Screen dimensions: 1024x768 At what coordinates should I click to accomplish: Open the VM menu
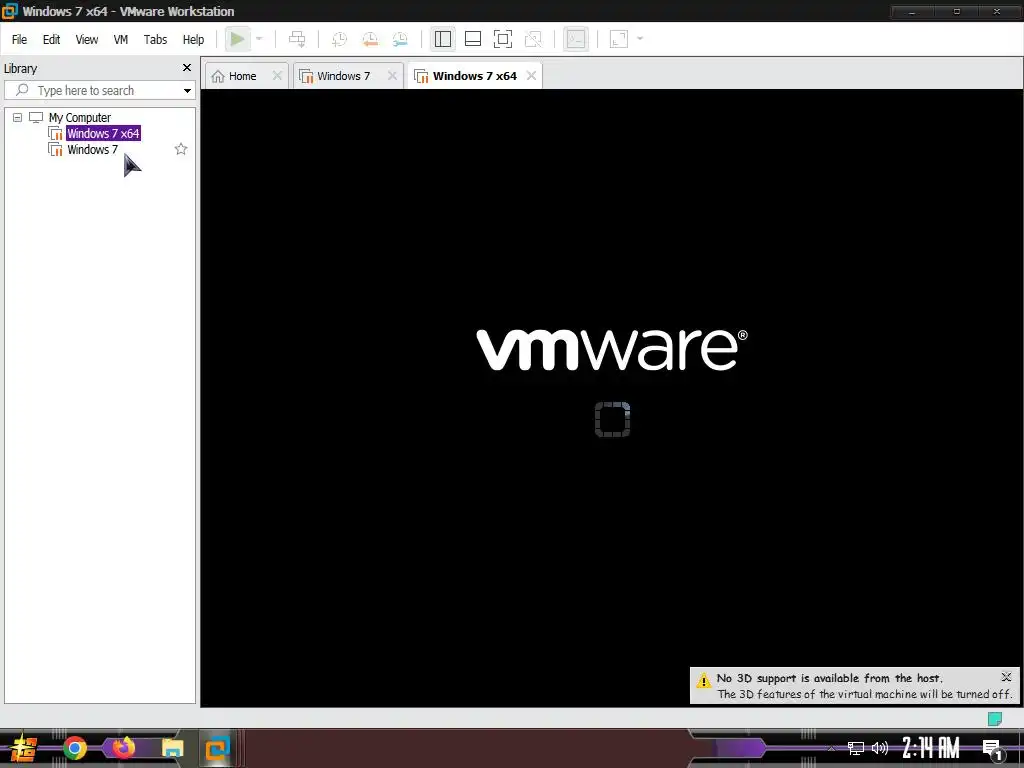pos(120,40)
